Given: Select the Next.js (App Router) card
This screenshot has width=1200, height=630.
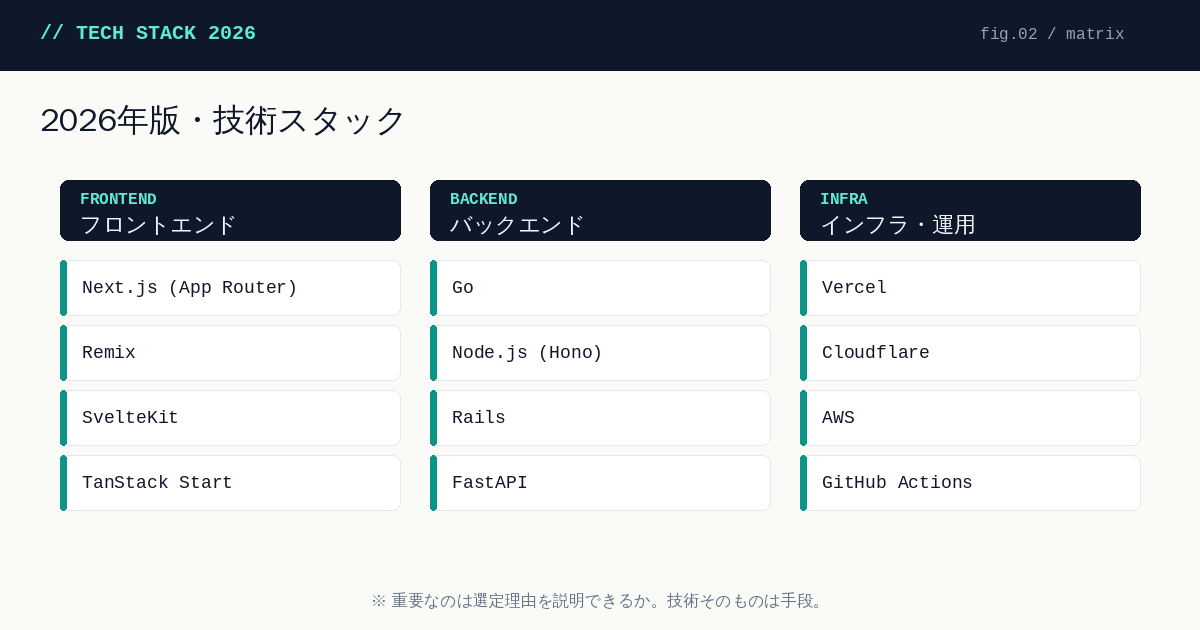Looking at the screenshot, I should (x=230, y=288).
